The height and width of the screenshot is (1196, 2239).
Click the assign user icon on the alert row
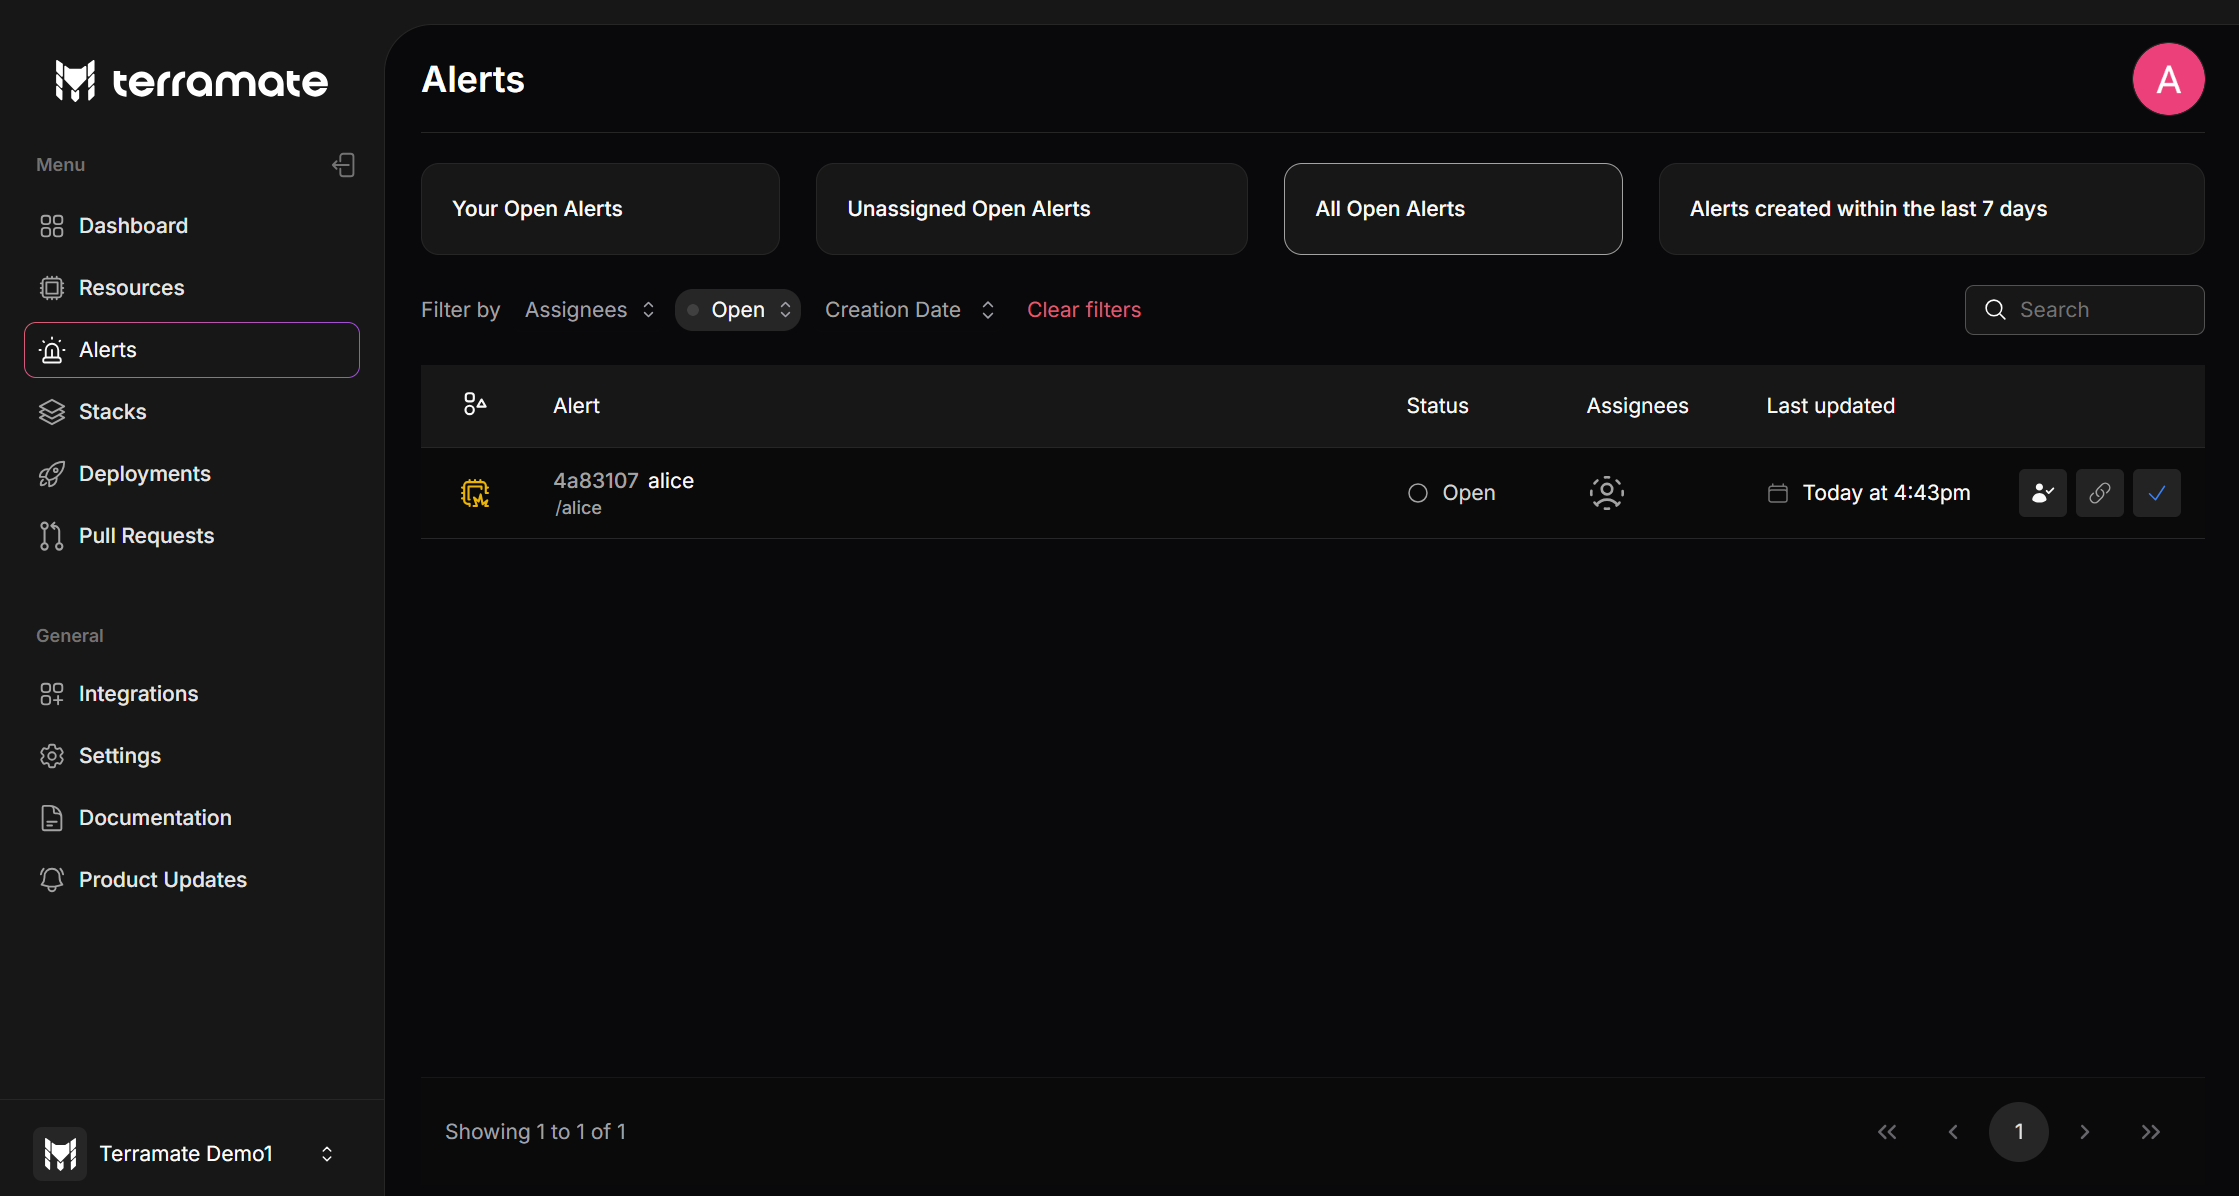[2042, 493]
